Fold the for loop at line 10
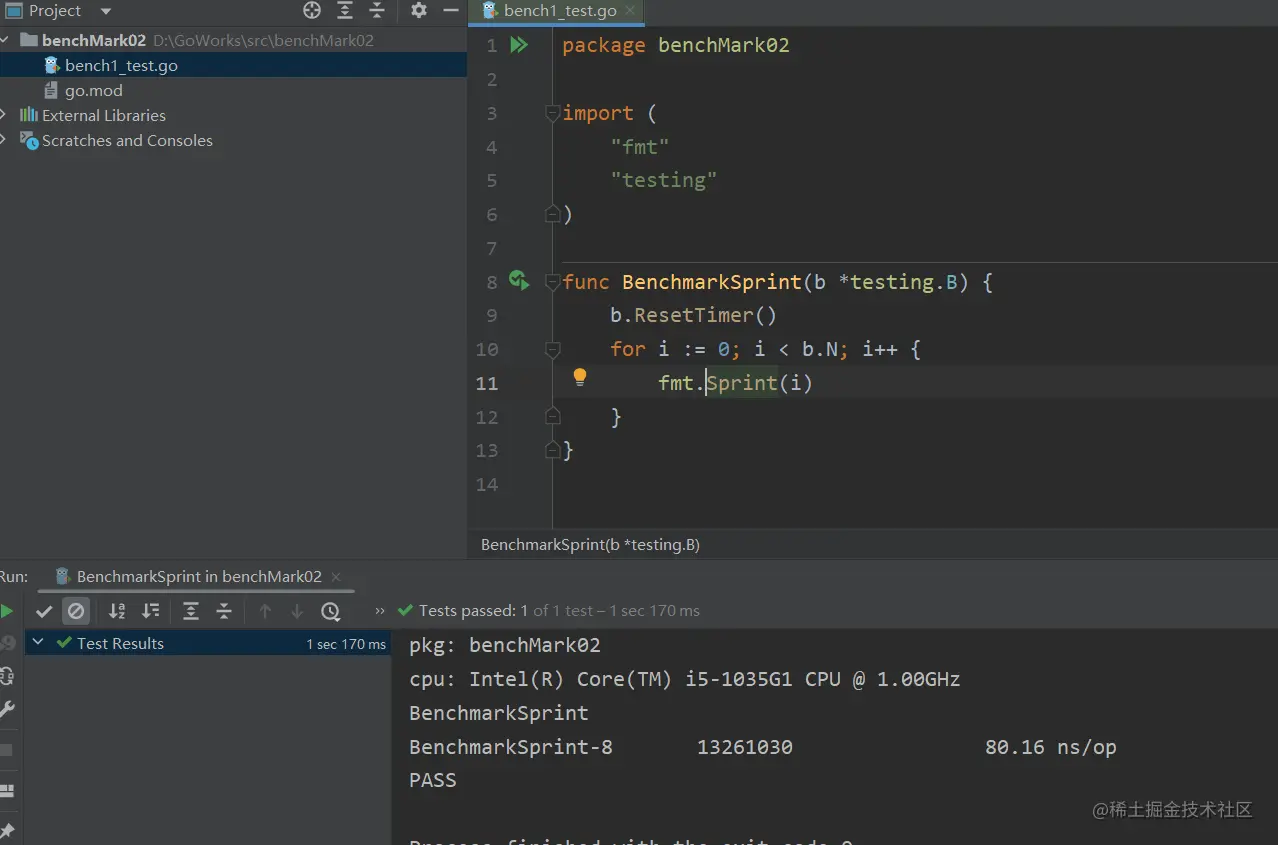 552,350
